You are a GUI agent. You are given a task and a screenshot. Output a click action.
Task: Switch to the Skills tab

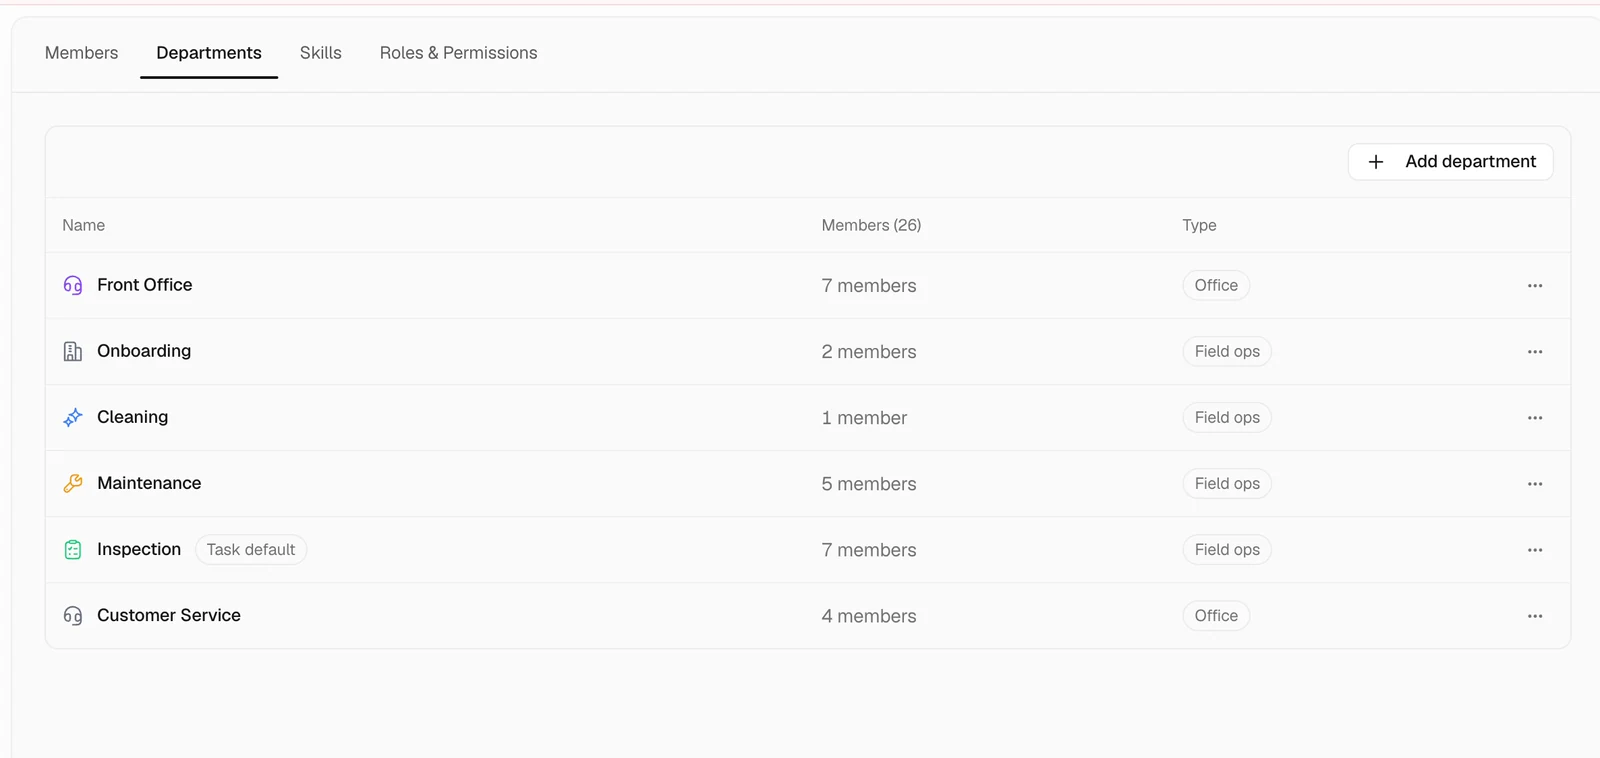point(321,53)
